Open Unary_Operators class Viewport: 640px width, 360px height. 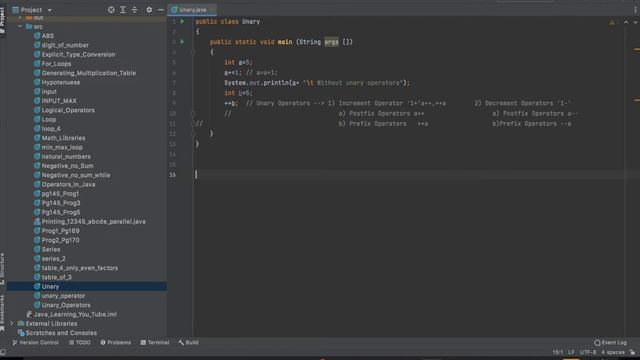point(66,305)
